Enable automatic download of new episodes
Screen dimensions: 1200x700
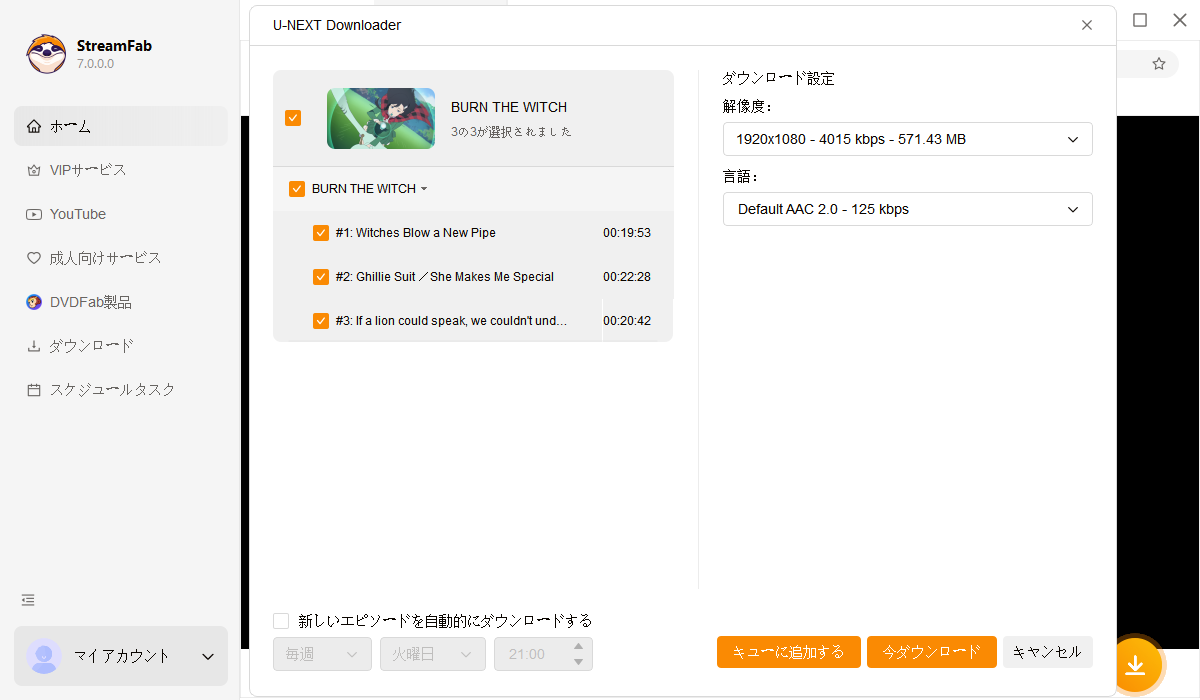(281, 620)
